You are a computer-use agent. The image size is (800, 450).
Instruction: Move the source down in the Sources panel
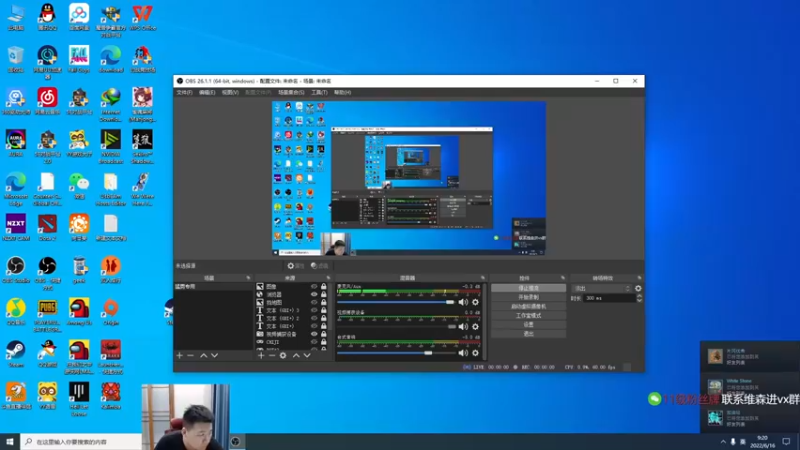click(307, 355)
